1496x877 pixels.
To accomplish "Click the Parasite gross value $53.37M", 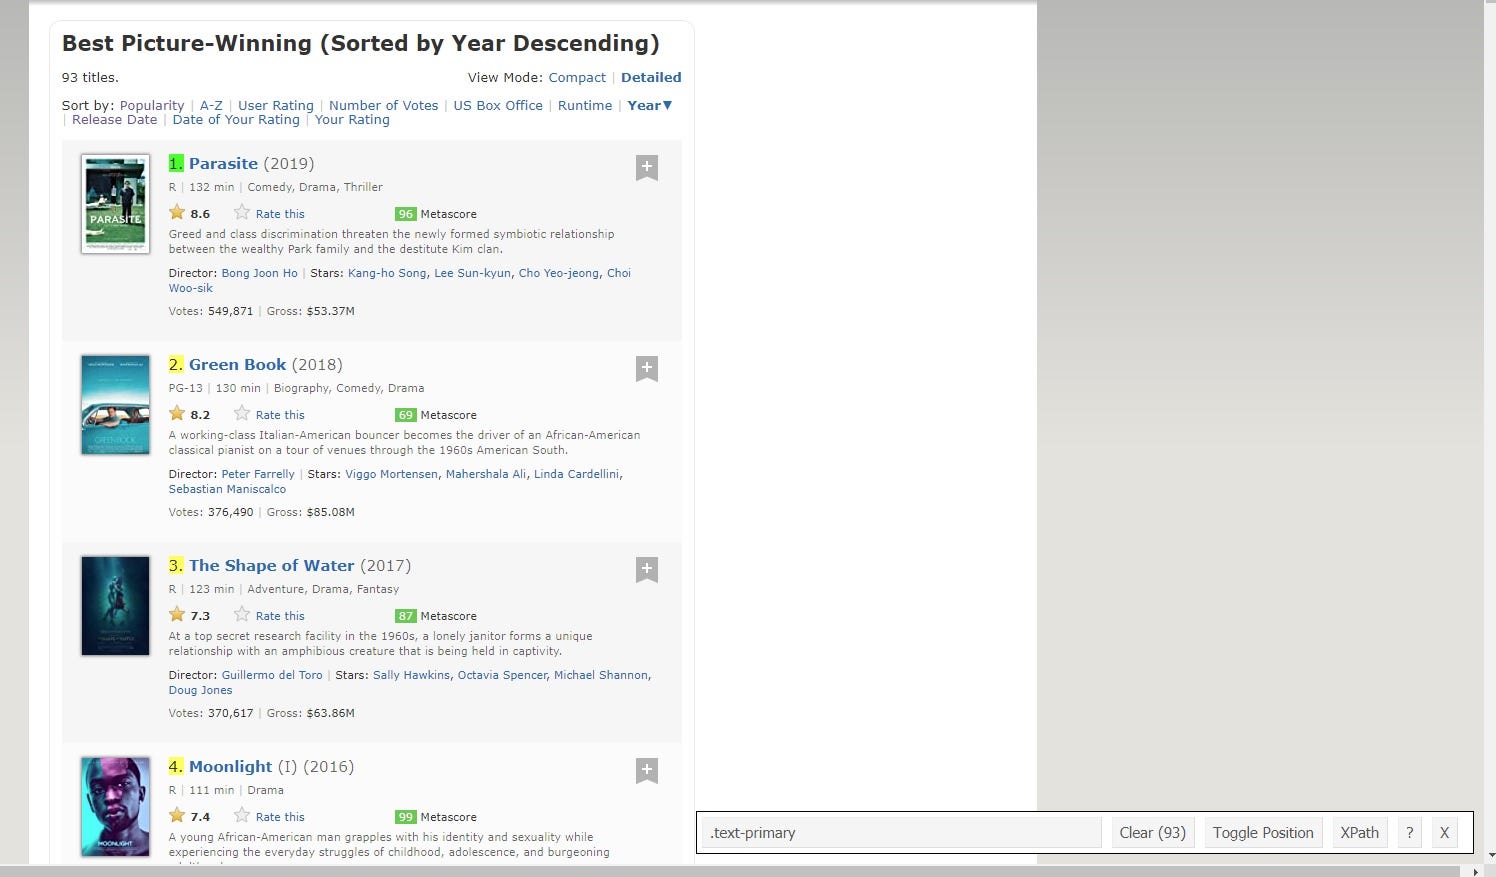I will tap(331, 311).
